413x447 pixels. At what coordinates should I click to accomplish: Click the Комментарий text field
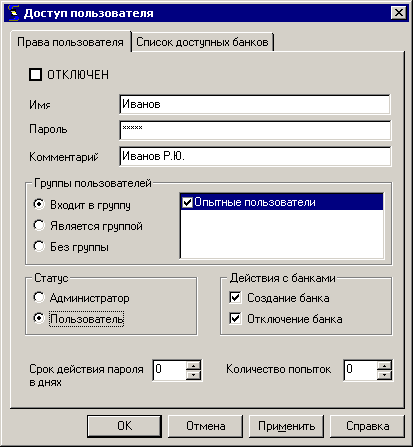point(255,156)
